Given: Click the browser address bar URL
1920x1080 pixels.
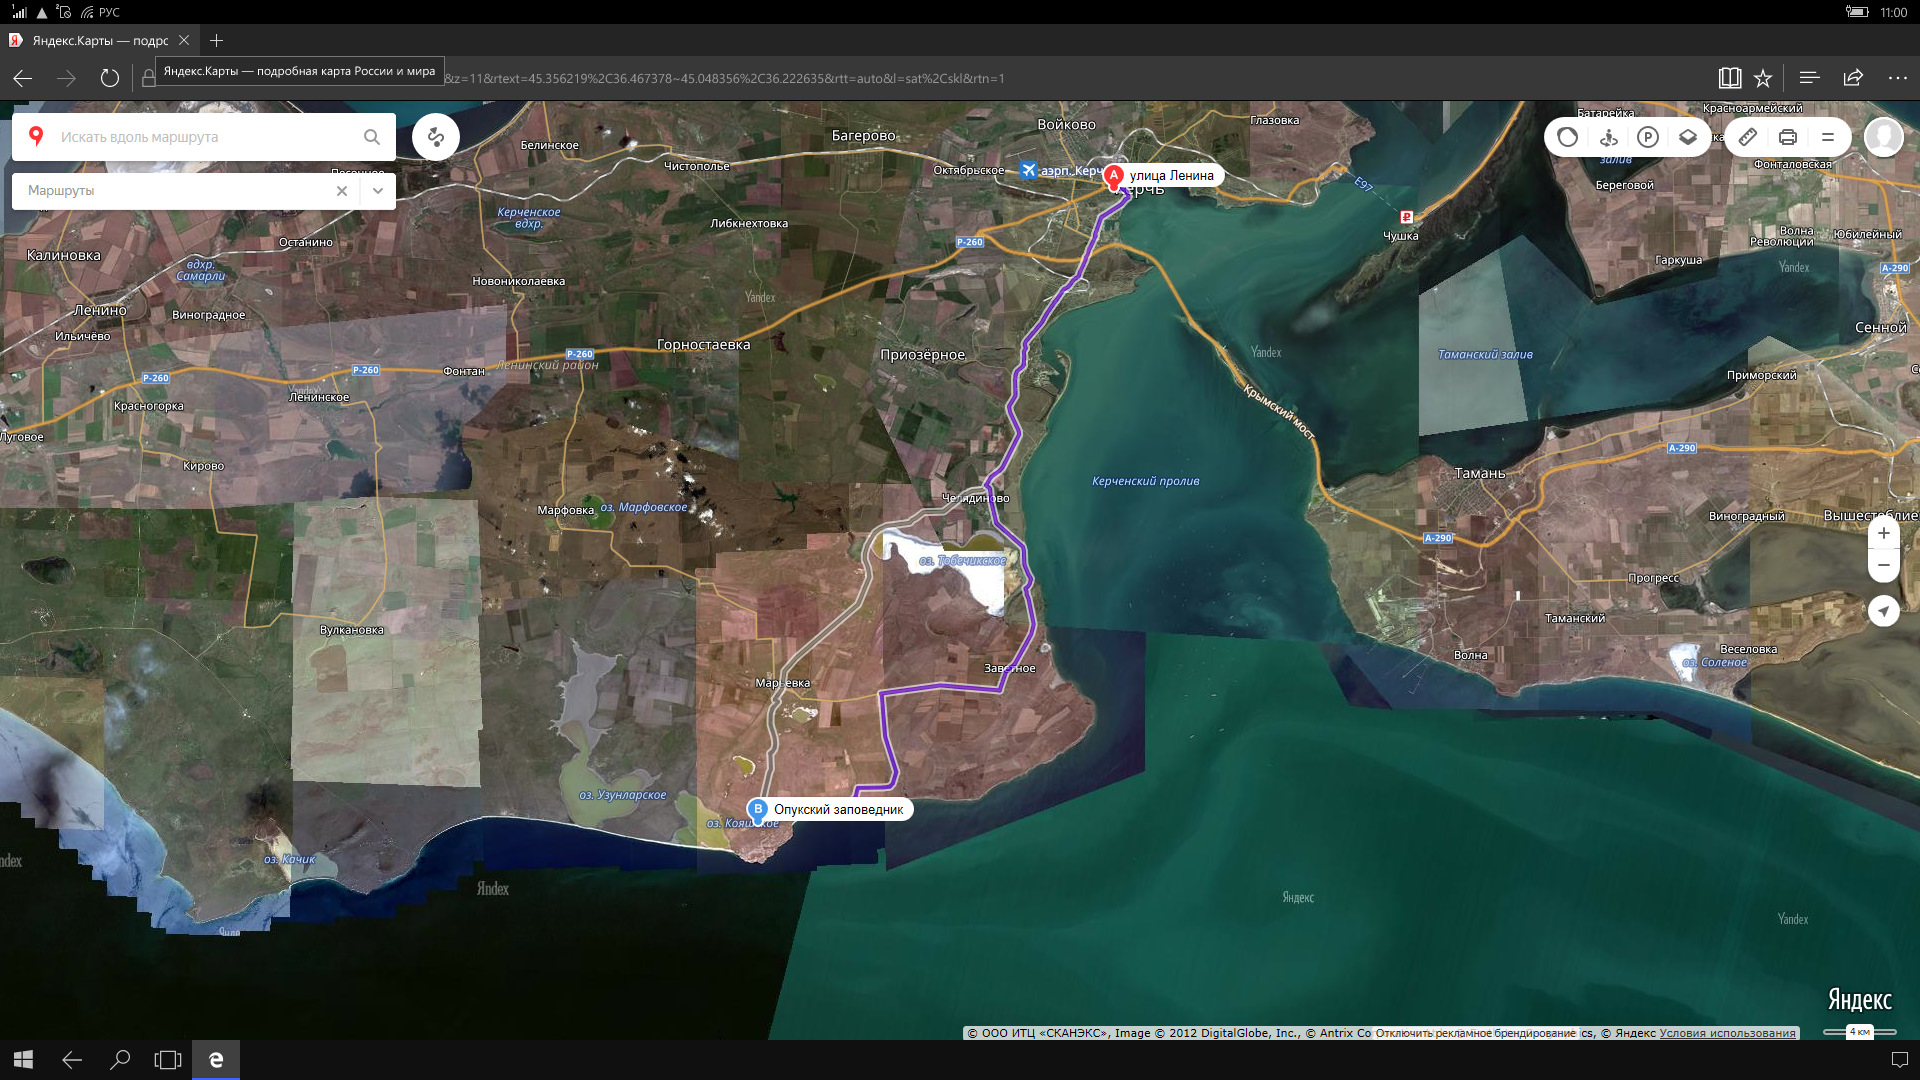Looking at the screenshot, I should coord(725,78).
